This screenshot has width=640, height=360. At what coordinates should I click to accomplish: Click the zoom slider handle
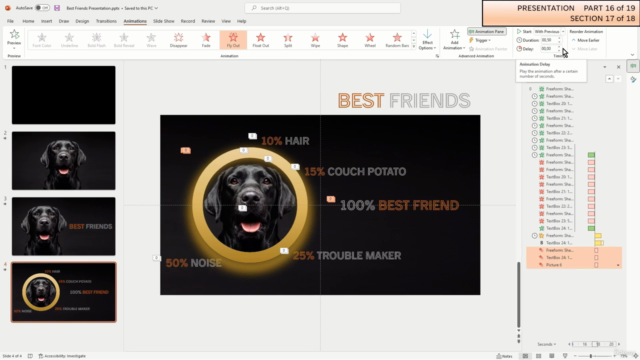591,356
